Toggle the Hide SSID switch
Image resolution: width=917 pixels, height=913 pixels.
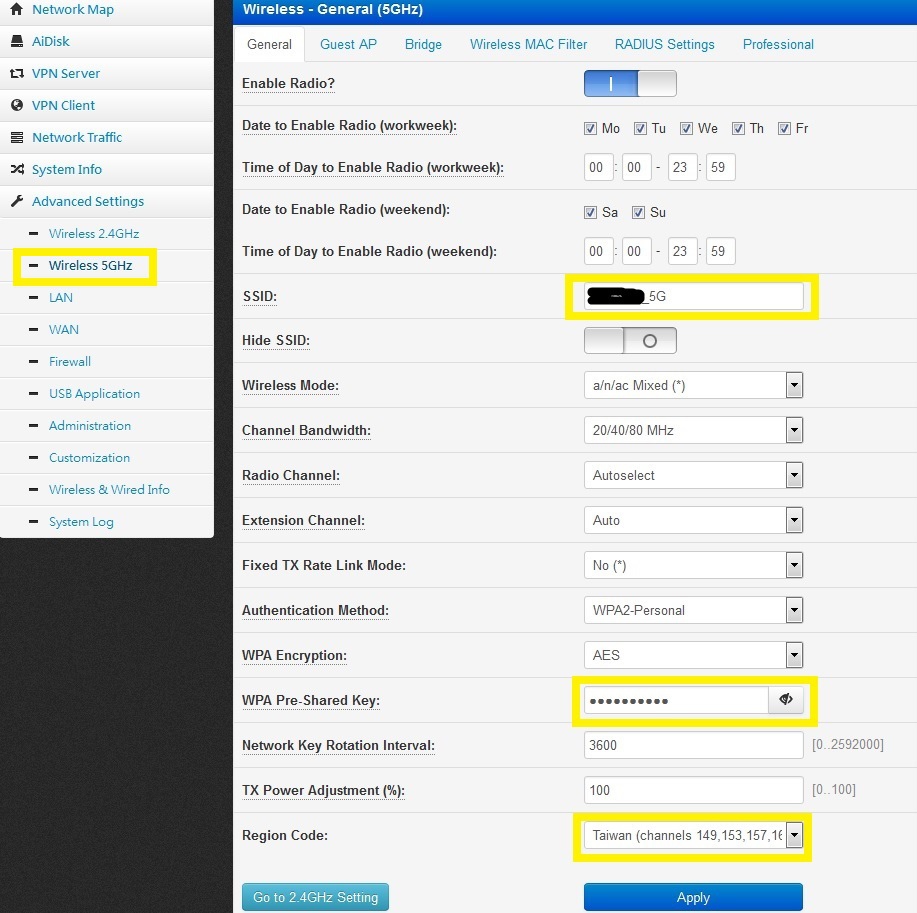[630, 340]
